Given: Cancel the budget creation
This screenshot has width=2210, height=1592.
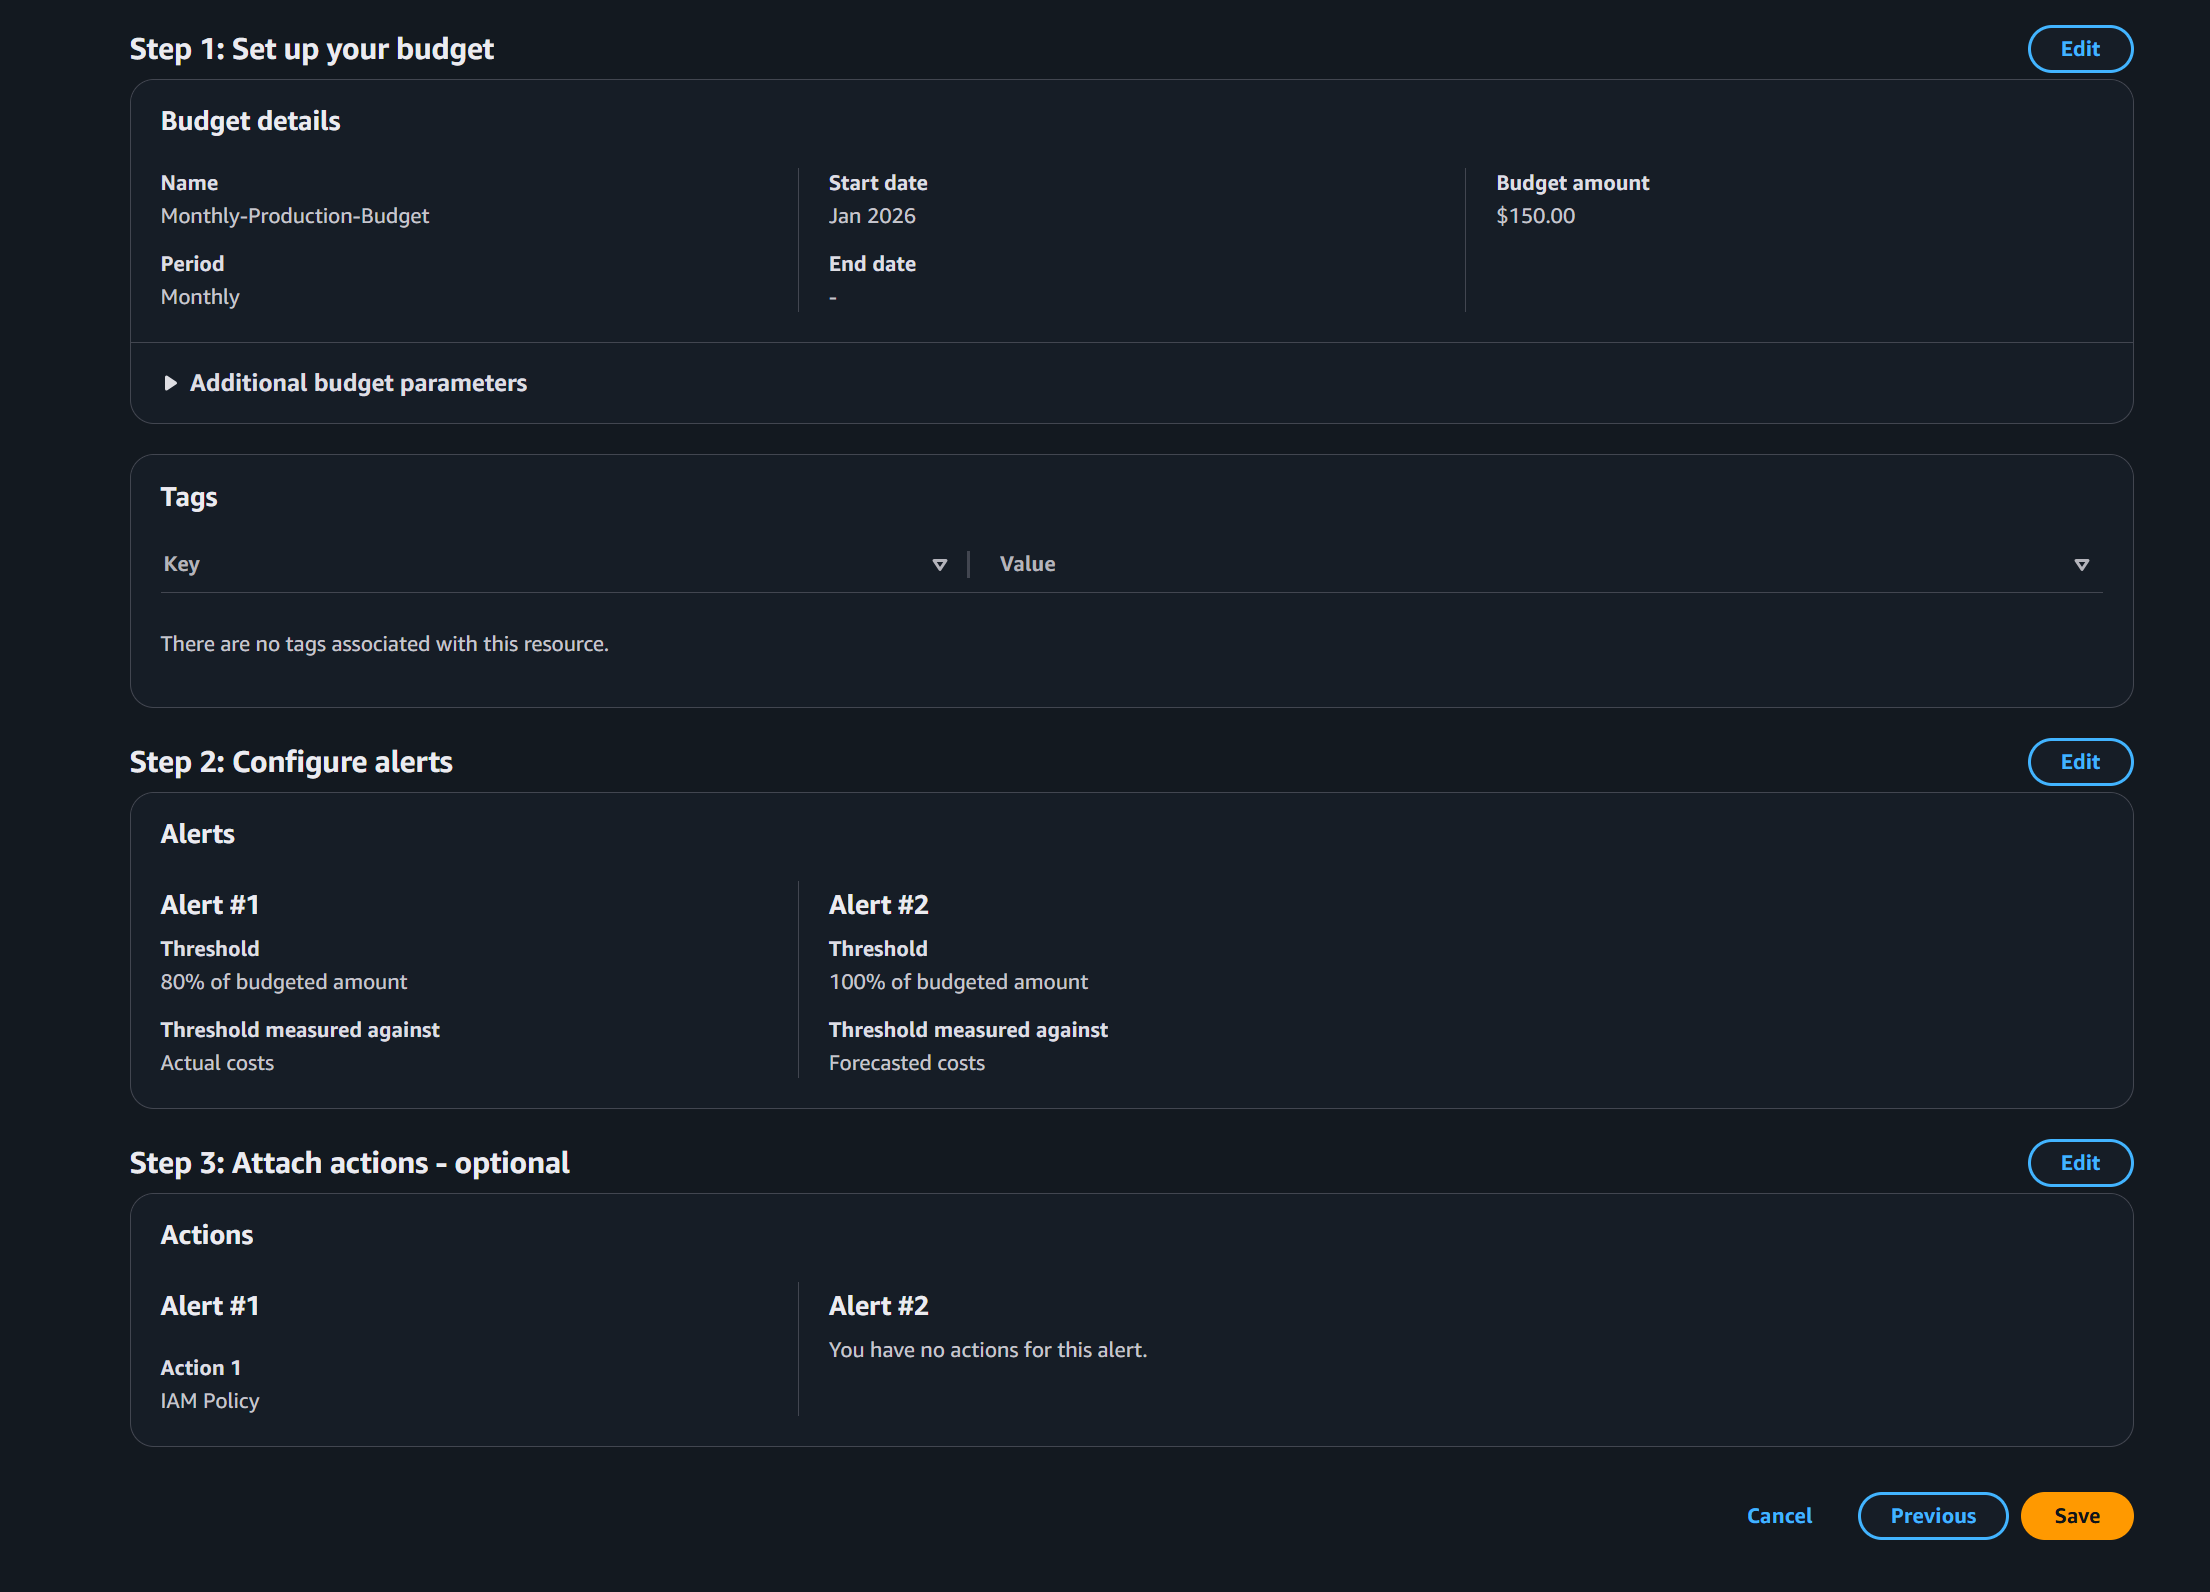Looking at the screenshot, I should click(1779, 1516).
